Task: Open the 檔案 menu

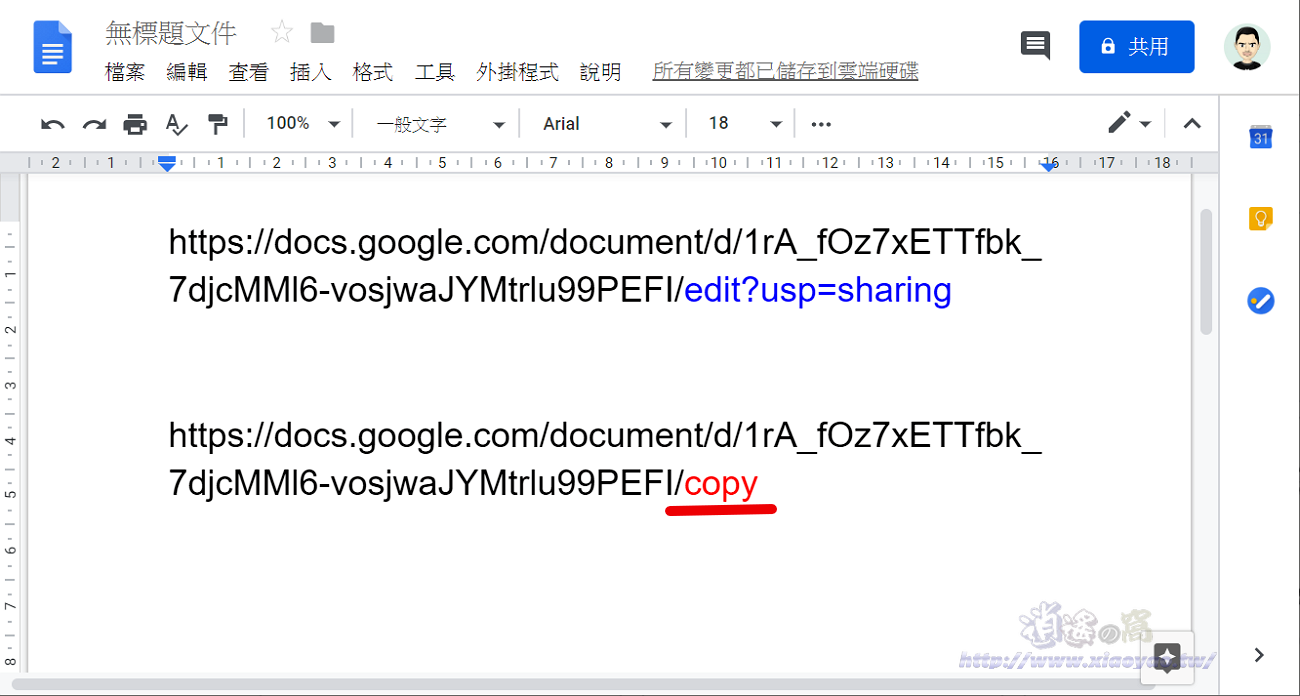Action: pyautogui.click(x=125, y=72)
